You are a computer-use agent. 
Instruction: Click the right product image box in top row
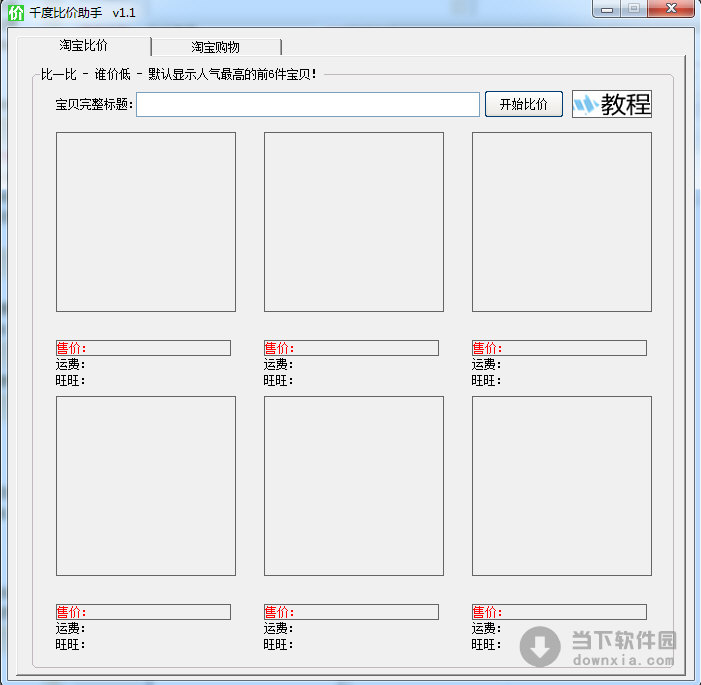pyautogui.click(x=562, y=222)
